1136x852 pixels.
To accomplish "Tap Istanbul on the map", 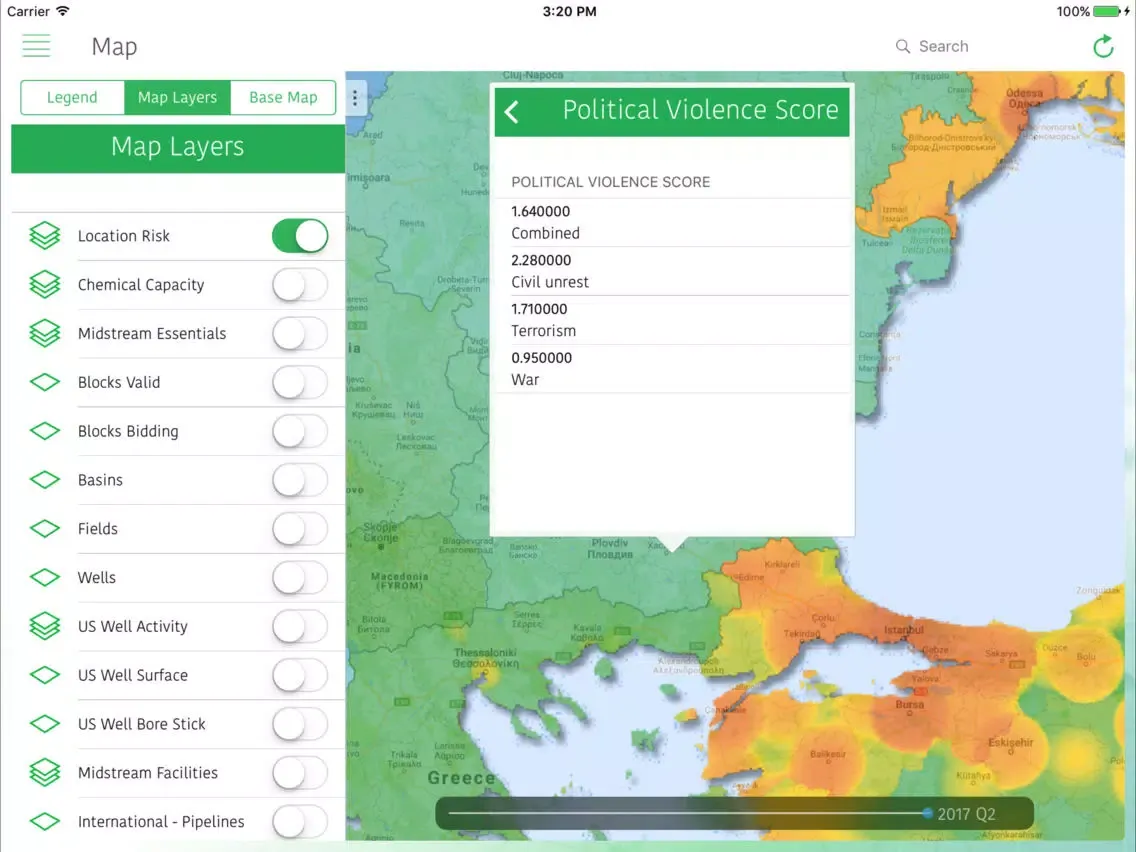I will [x=903, y=630].
